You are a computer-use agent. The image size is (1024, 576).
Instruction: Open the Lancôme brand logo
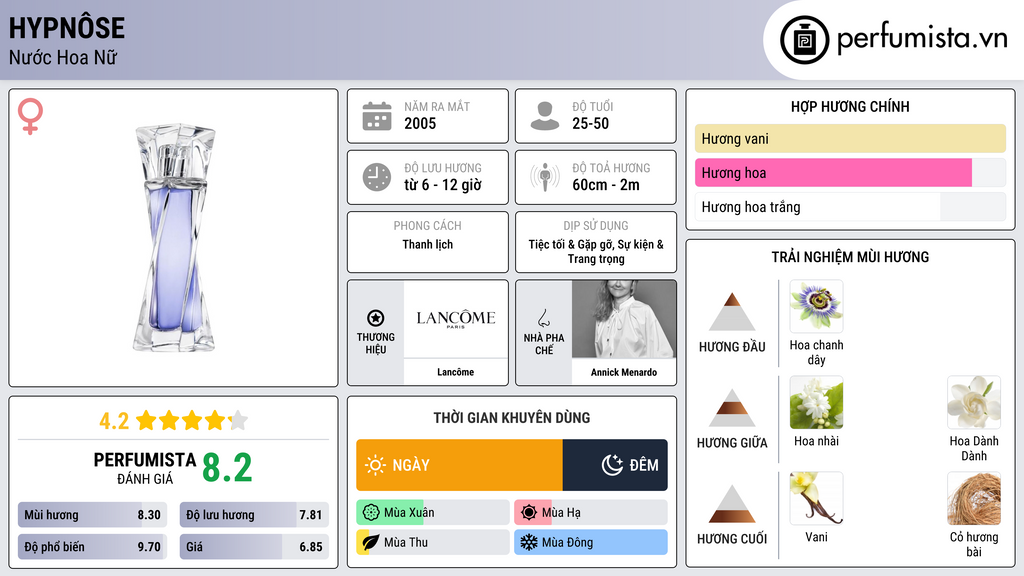point(455,320)
